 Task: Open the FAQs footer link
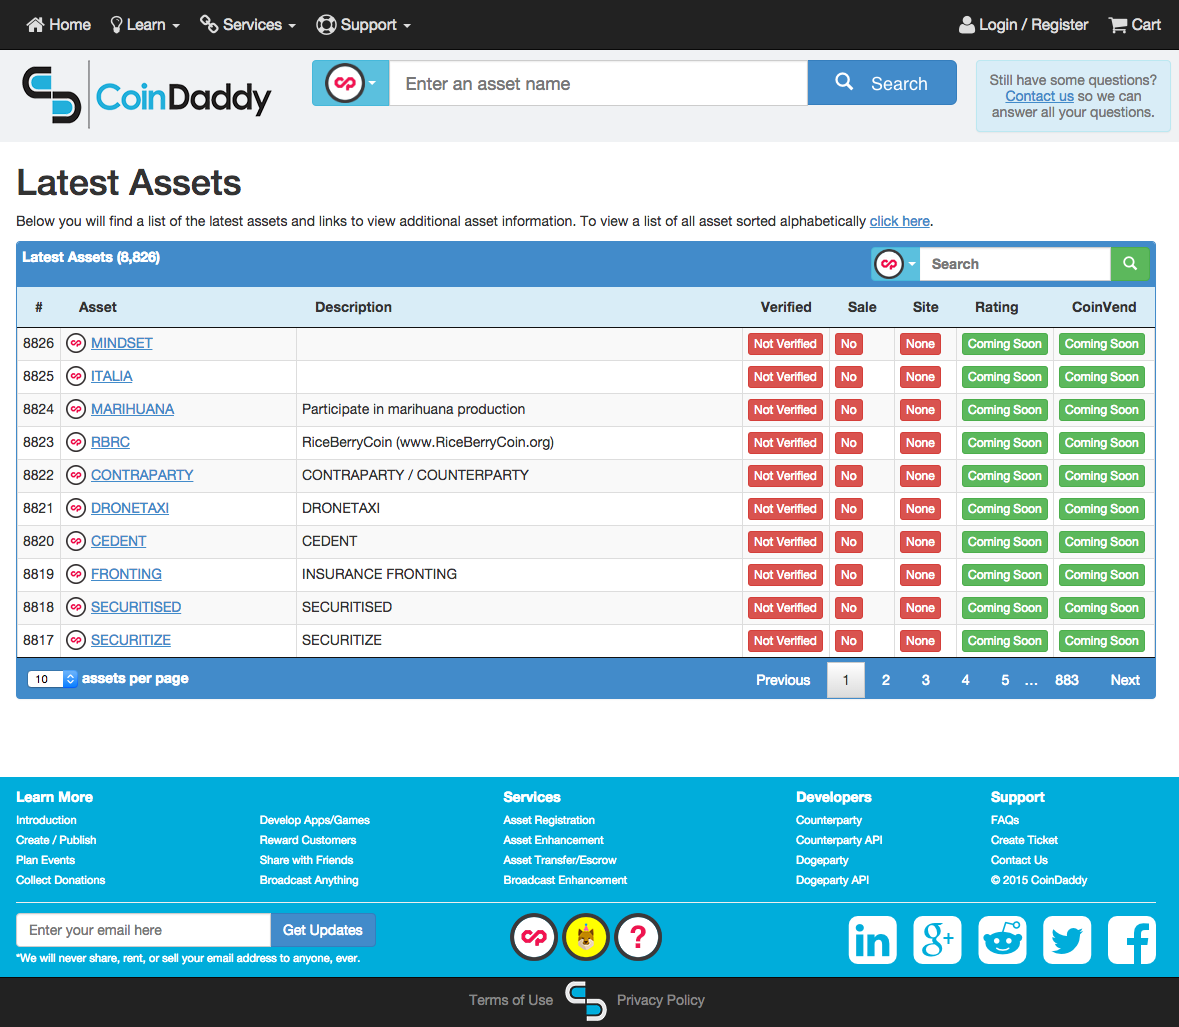click(1005, 820)
